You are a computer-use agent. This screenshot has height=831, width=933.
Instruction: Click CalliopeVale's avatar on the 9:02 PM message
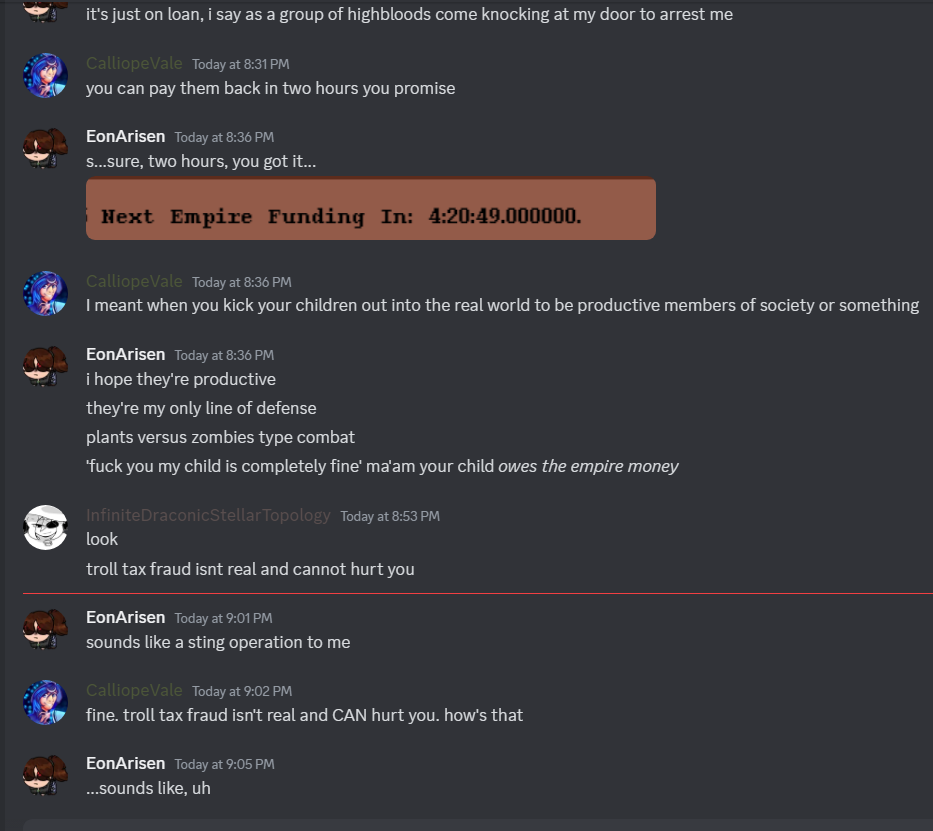pos(45,702)
